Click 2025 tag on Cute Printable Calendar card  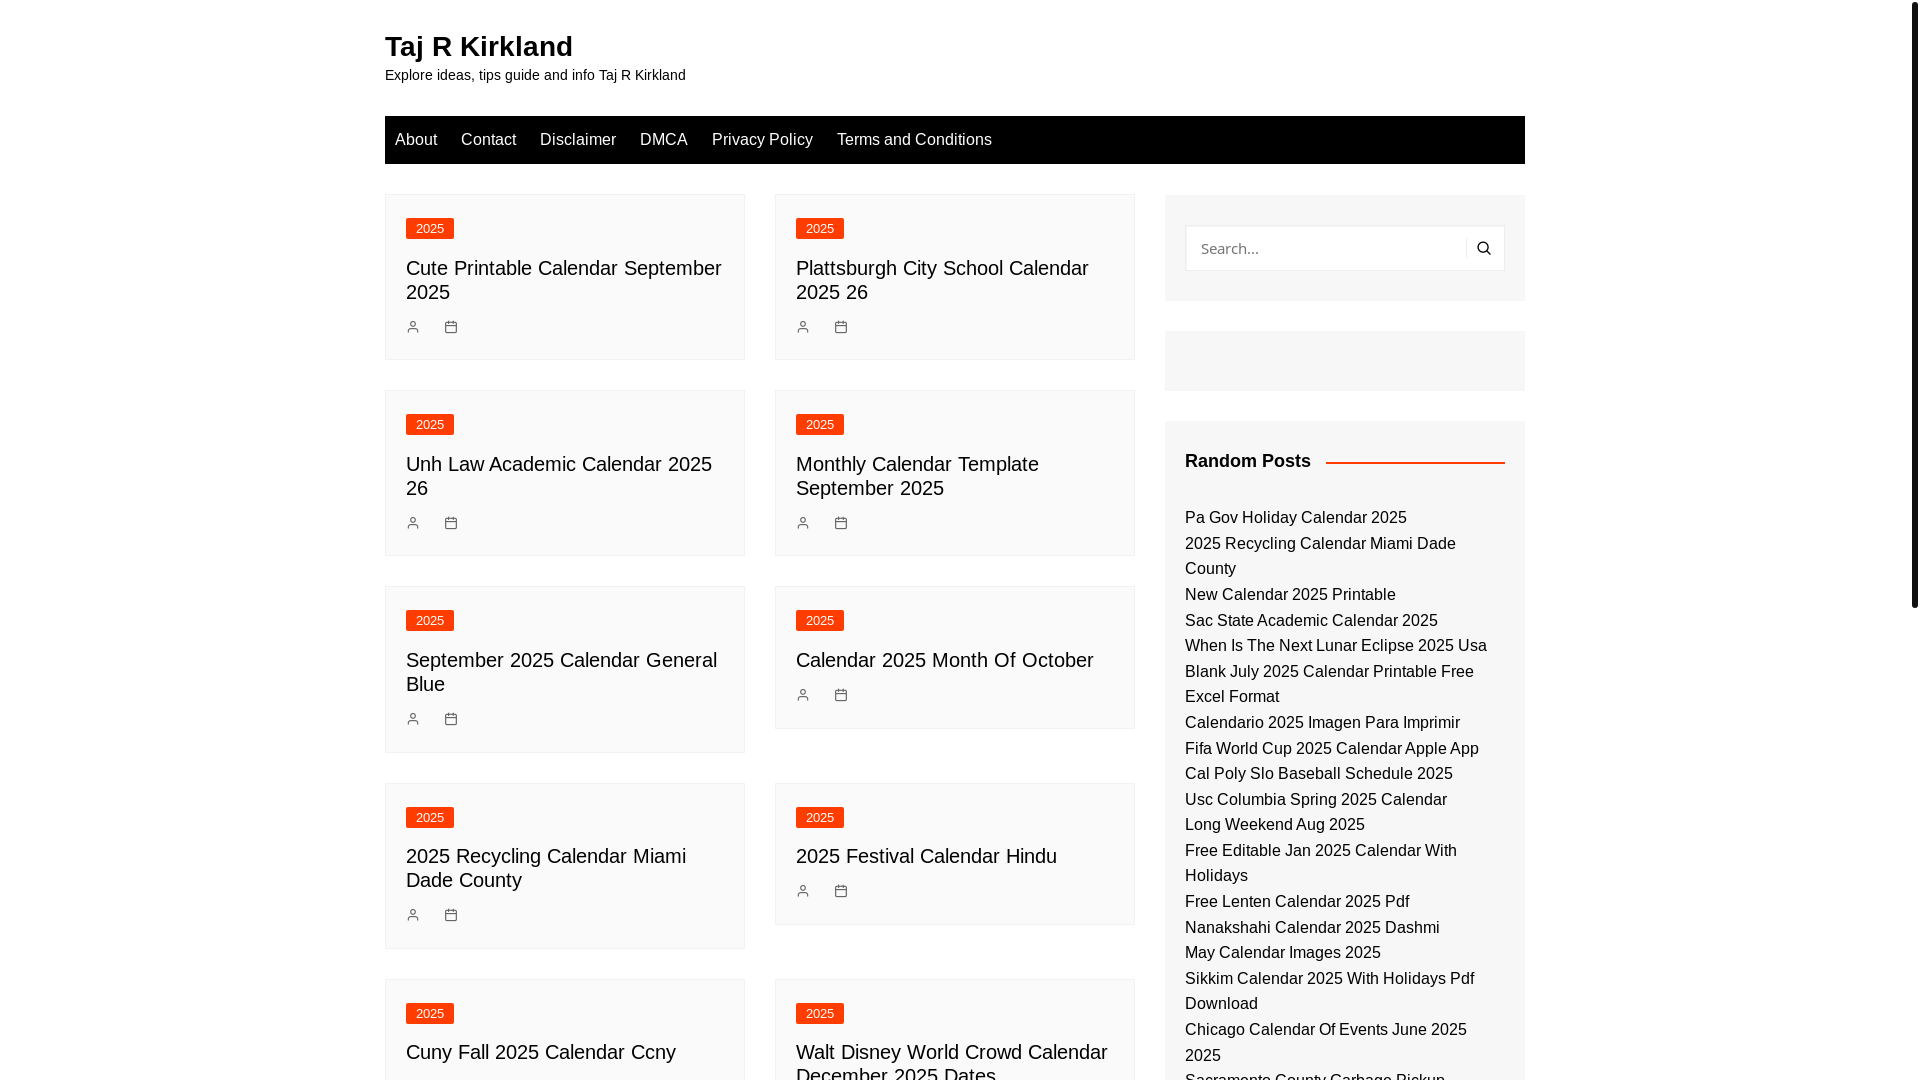[x=430, y=229]
